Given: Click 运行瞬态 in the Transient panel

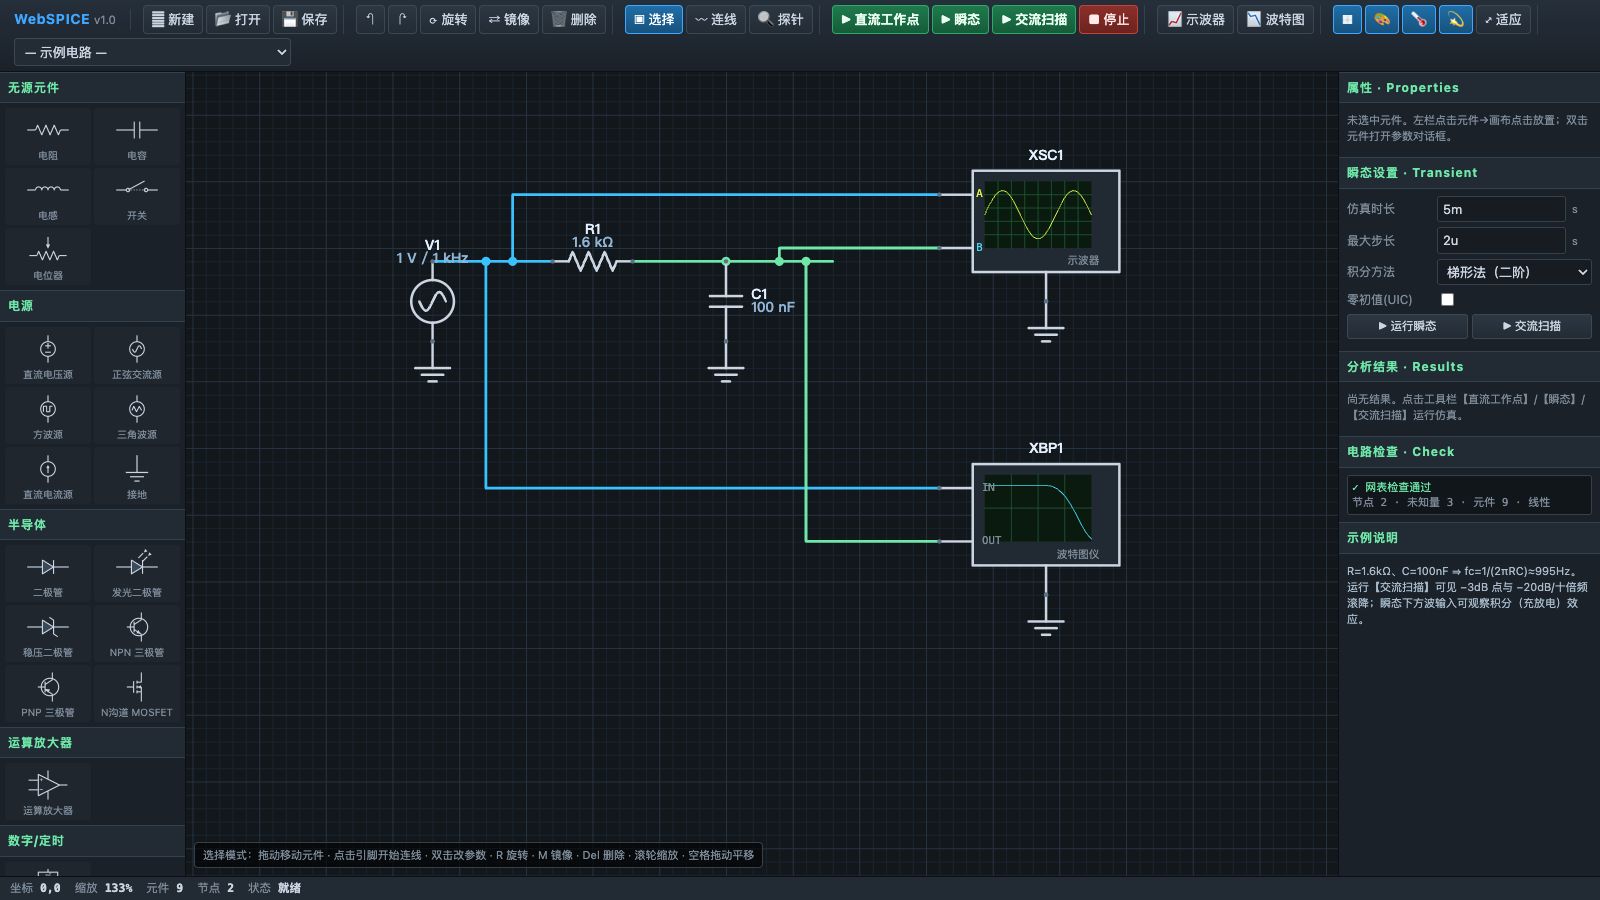Looking at the screenshot, I should [1407, 326].
